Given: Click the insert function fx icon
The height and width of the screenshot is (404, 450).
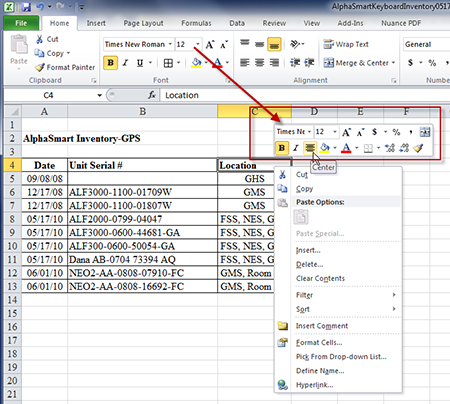Looking at the screenshot, I should point(152,95).
